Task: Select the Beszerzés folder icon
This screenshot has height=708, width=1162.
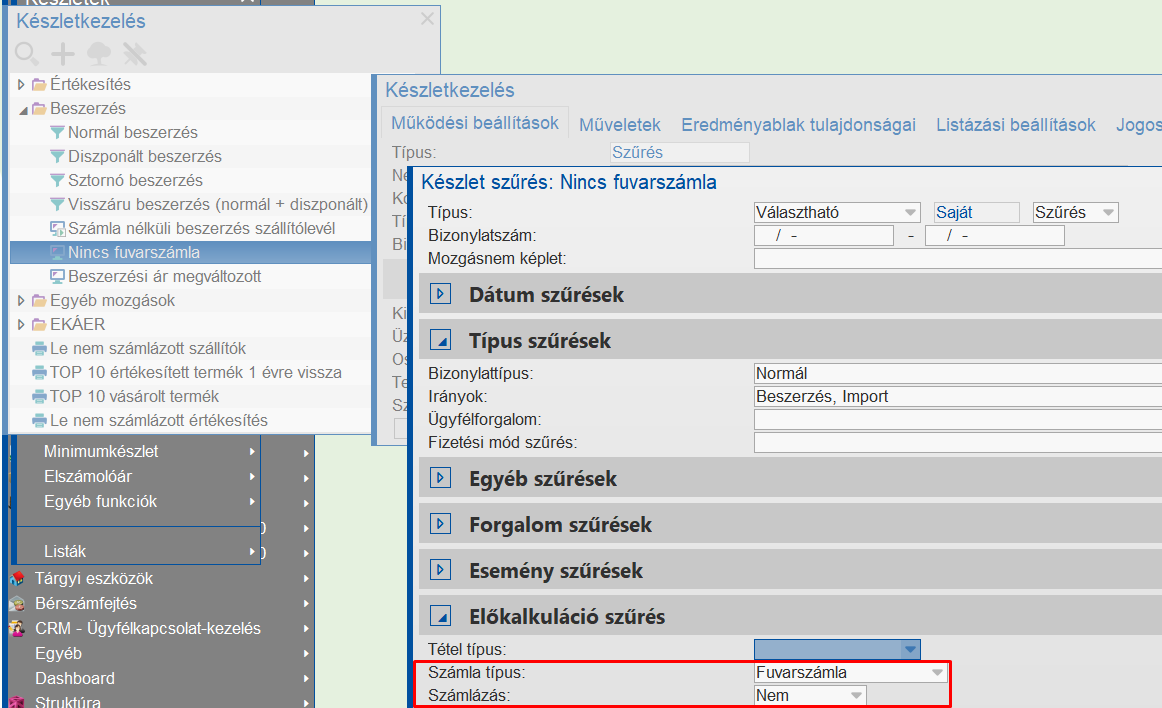Action: [39, 108]
